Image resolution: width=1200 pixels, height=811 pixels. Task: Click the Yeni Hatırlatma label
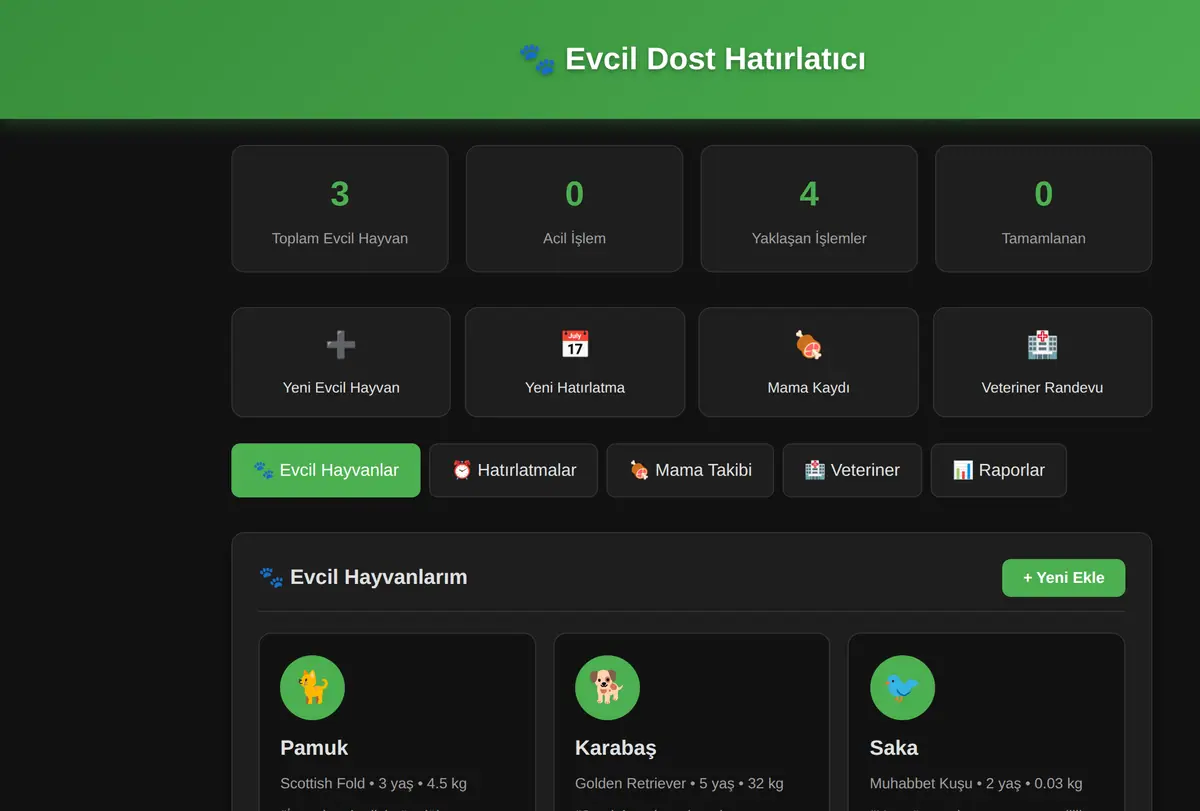pos(575,388)
